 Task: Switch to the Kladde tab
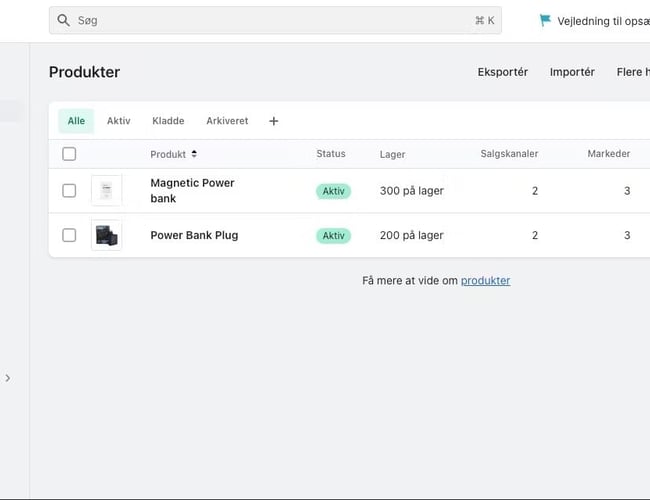[x=168, y=121]
